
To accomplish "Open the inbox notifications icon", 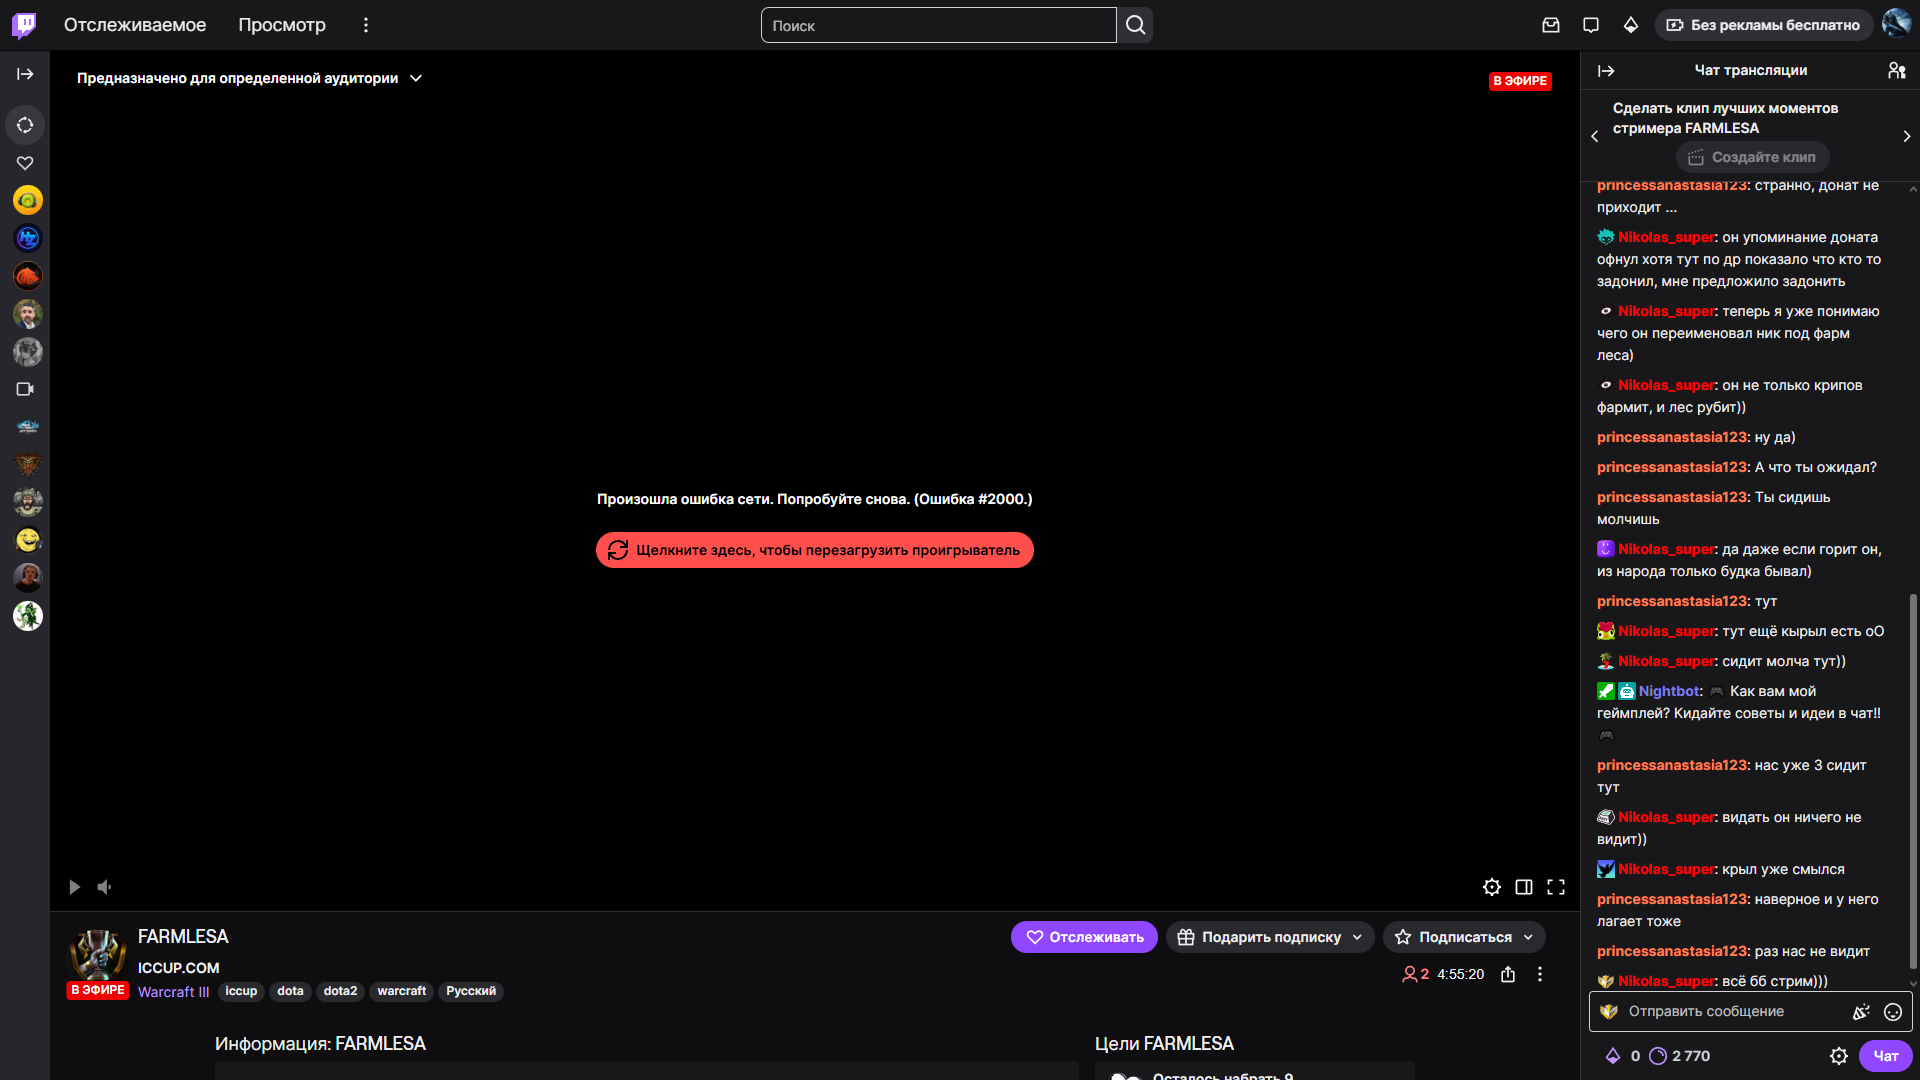I will [x=1551, y=25].
